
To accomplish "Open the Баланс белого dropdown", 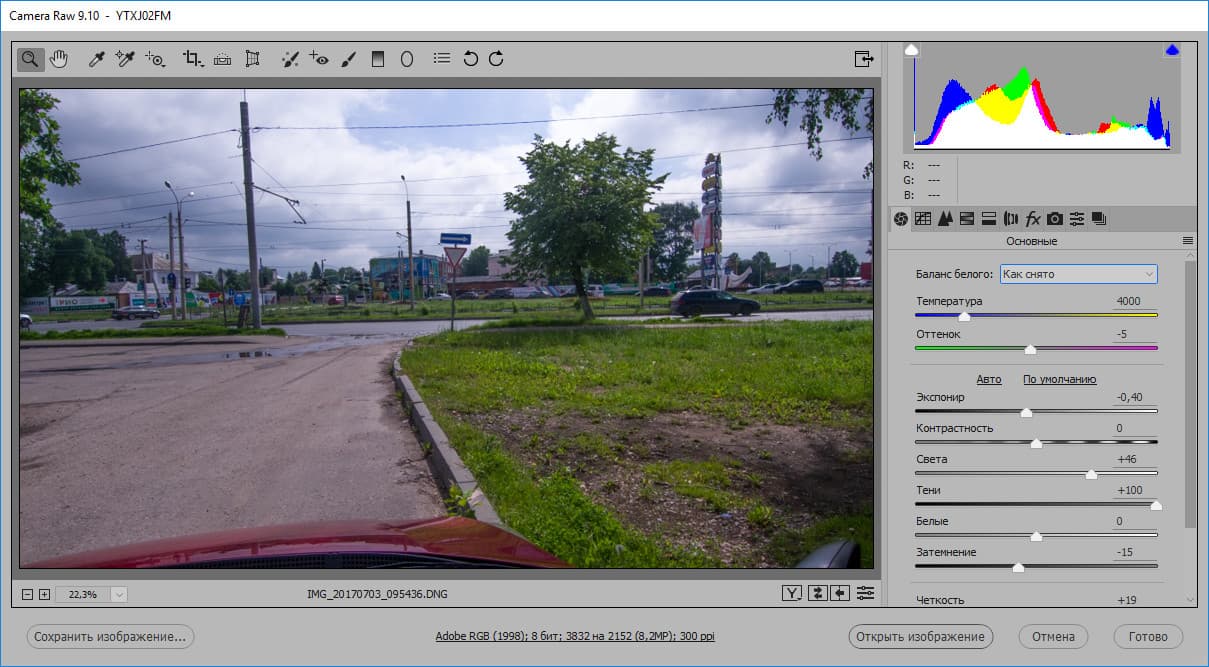I will click(1078, 274).
